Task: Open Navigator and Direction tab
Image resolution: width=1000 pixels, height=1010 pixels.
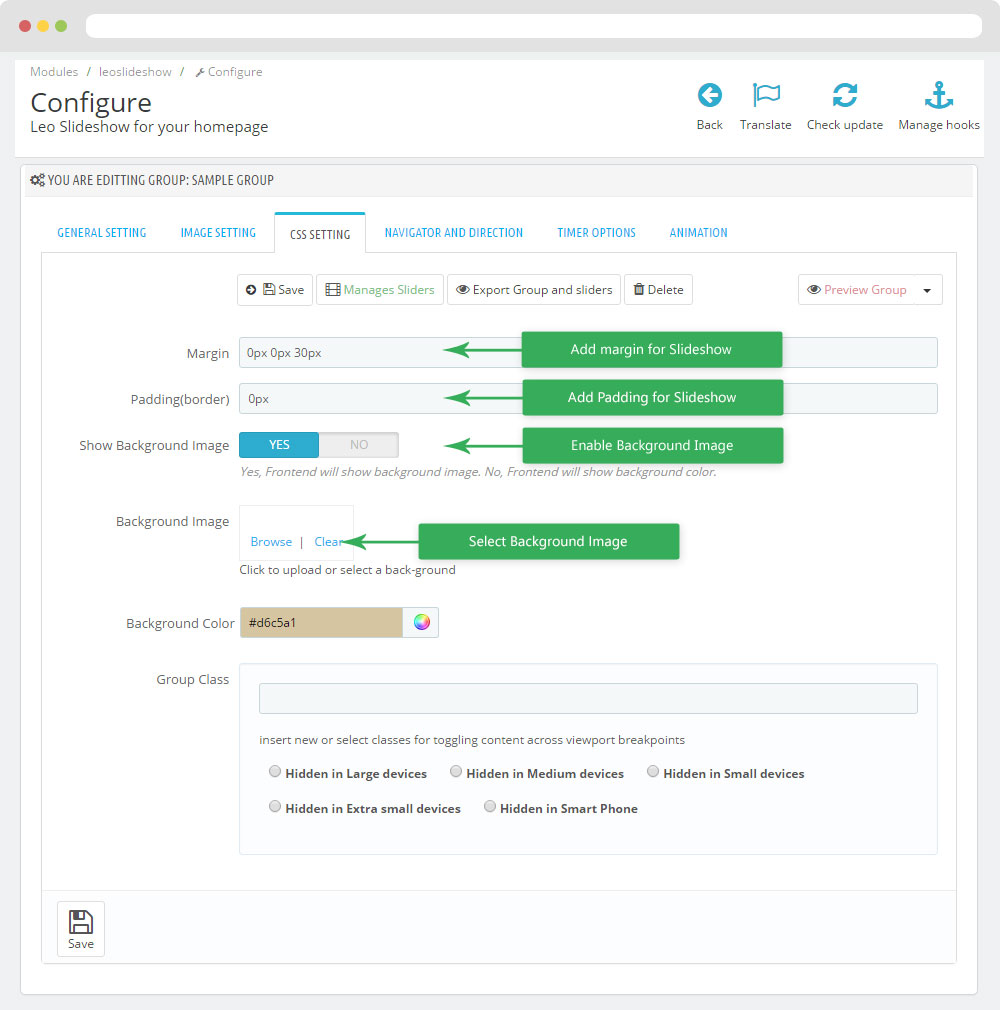Action: tap(454, 233)
